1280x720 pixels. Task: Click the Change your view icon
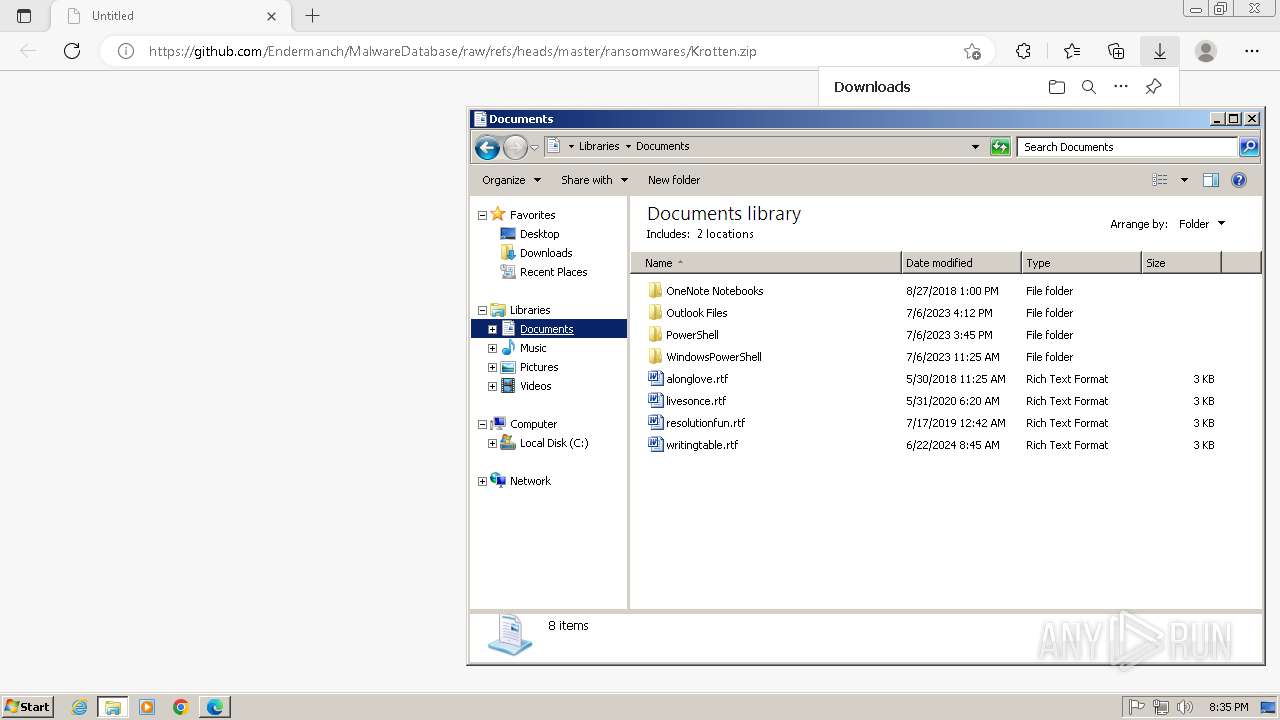[1160, 180]
